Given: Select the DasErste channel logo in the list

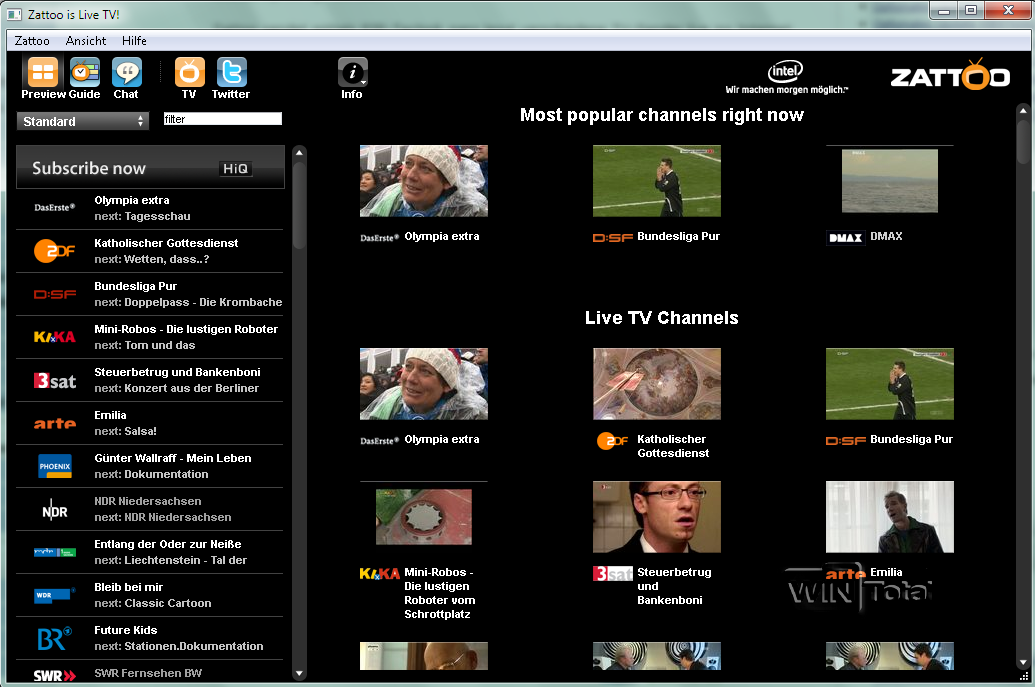Looking at the screenshot, I should pyautogui.click(x=55, y=207).
